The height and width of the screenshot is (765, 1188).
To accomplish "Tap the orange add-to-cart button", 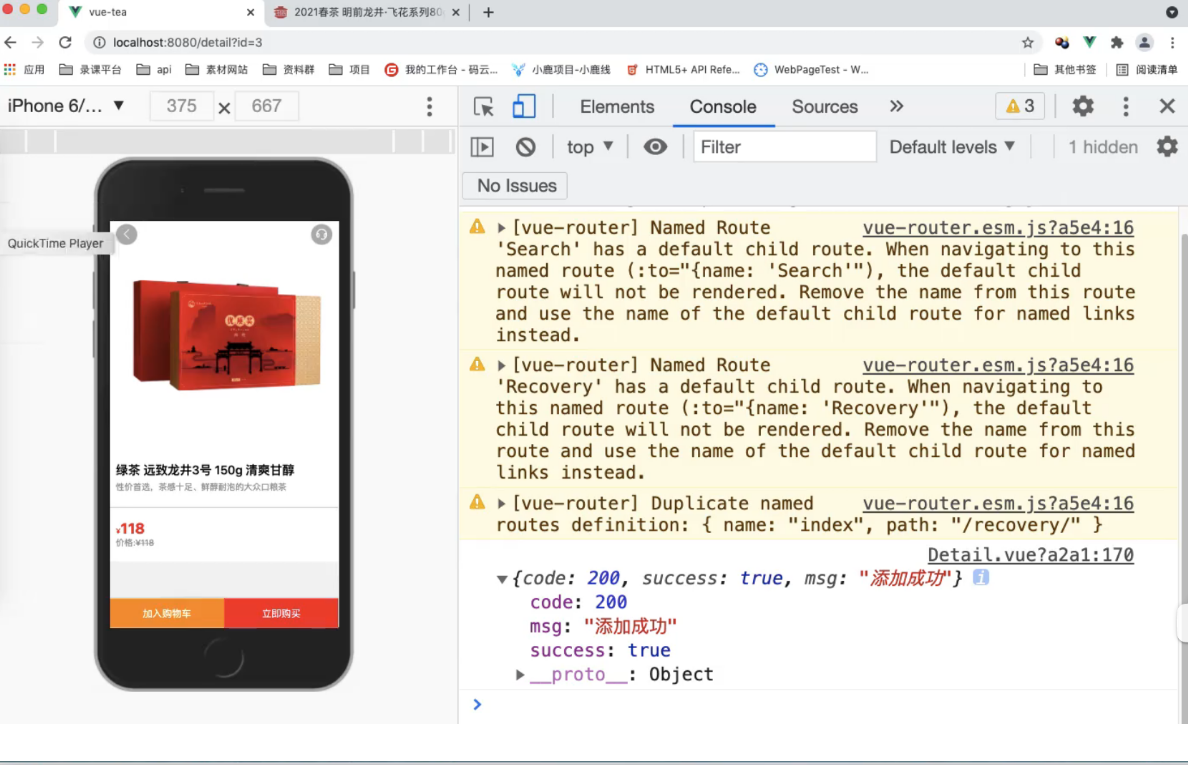I will point(167,613).
